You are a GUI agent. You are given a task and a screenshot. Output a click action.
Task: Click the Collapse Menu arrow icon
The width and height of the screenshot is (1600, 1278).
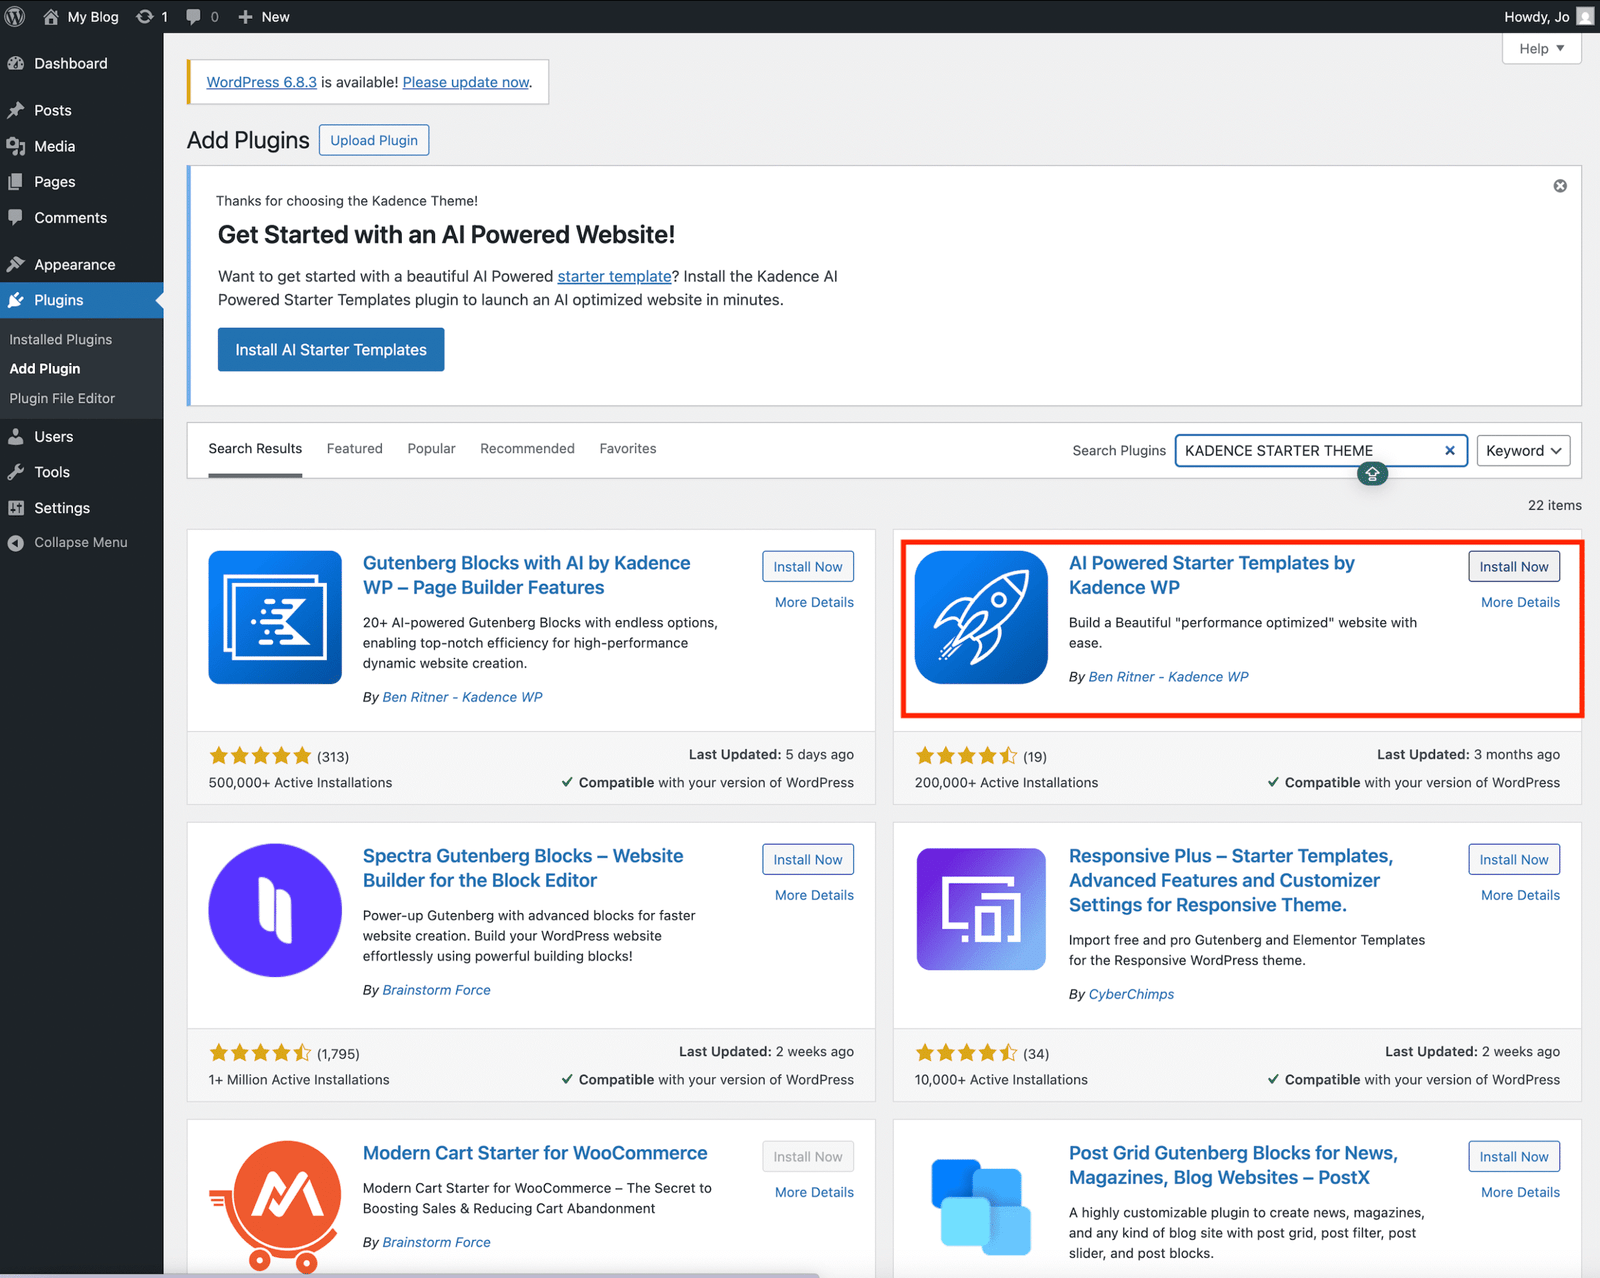pyautogui.click(x=16, y=543)
